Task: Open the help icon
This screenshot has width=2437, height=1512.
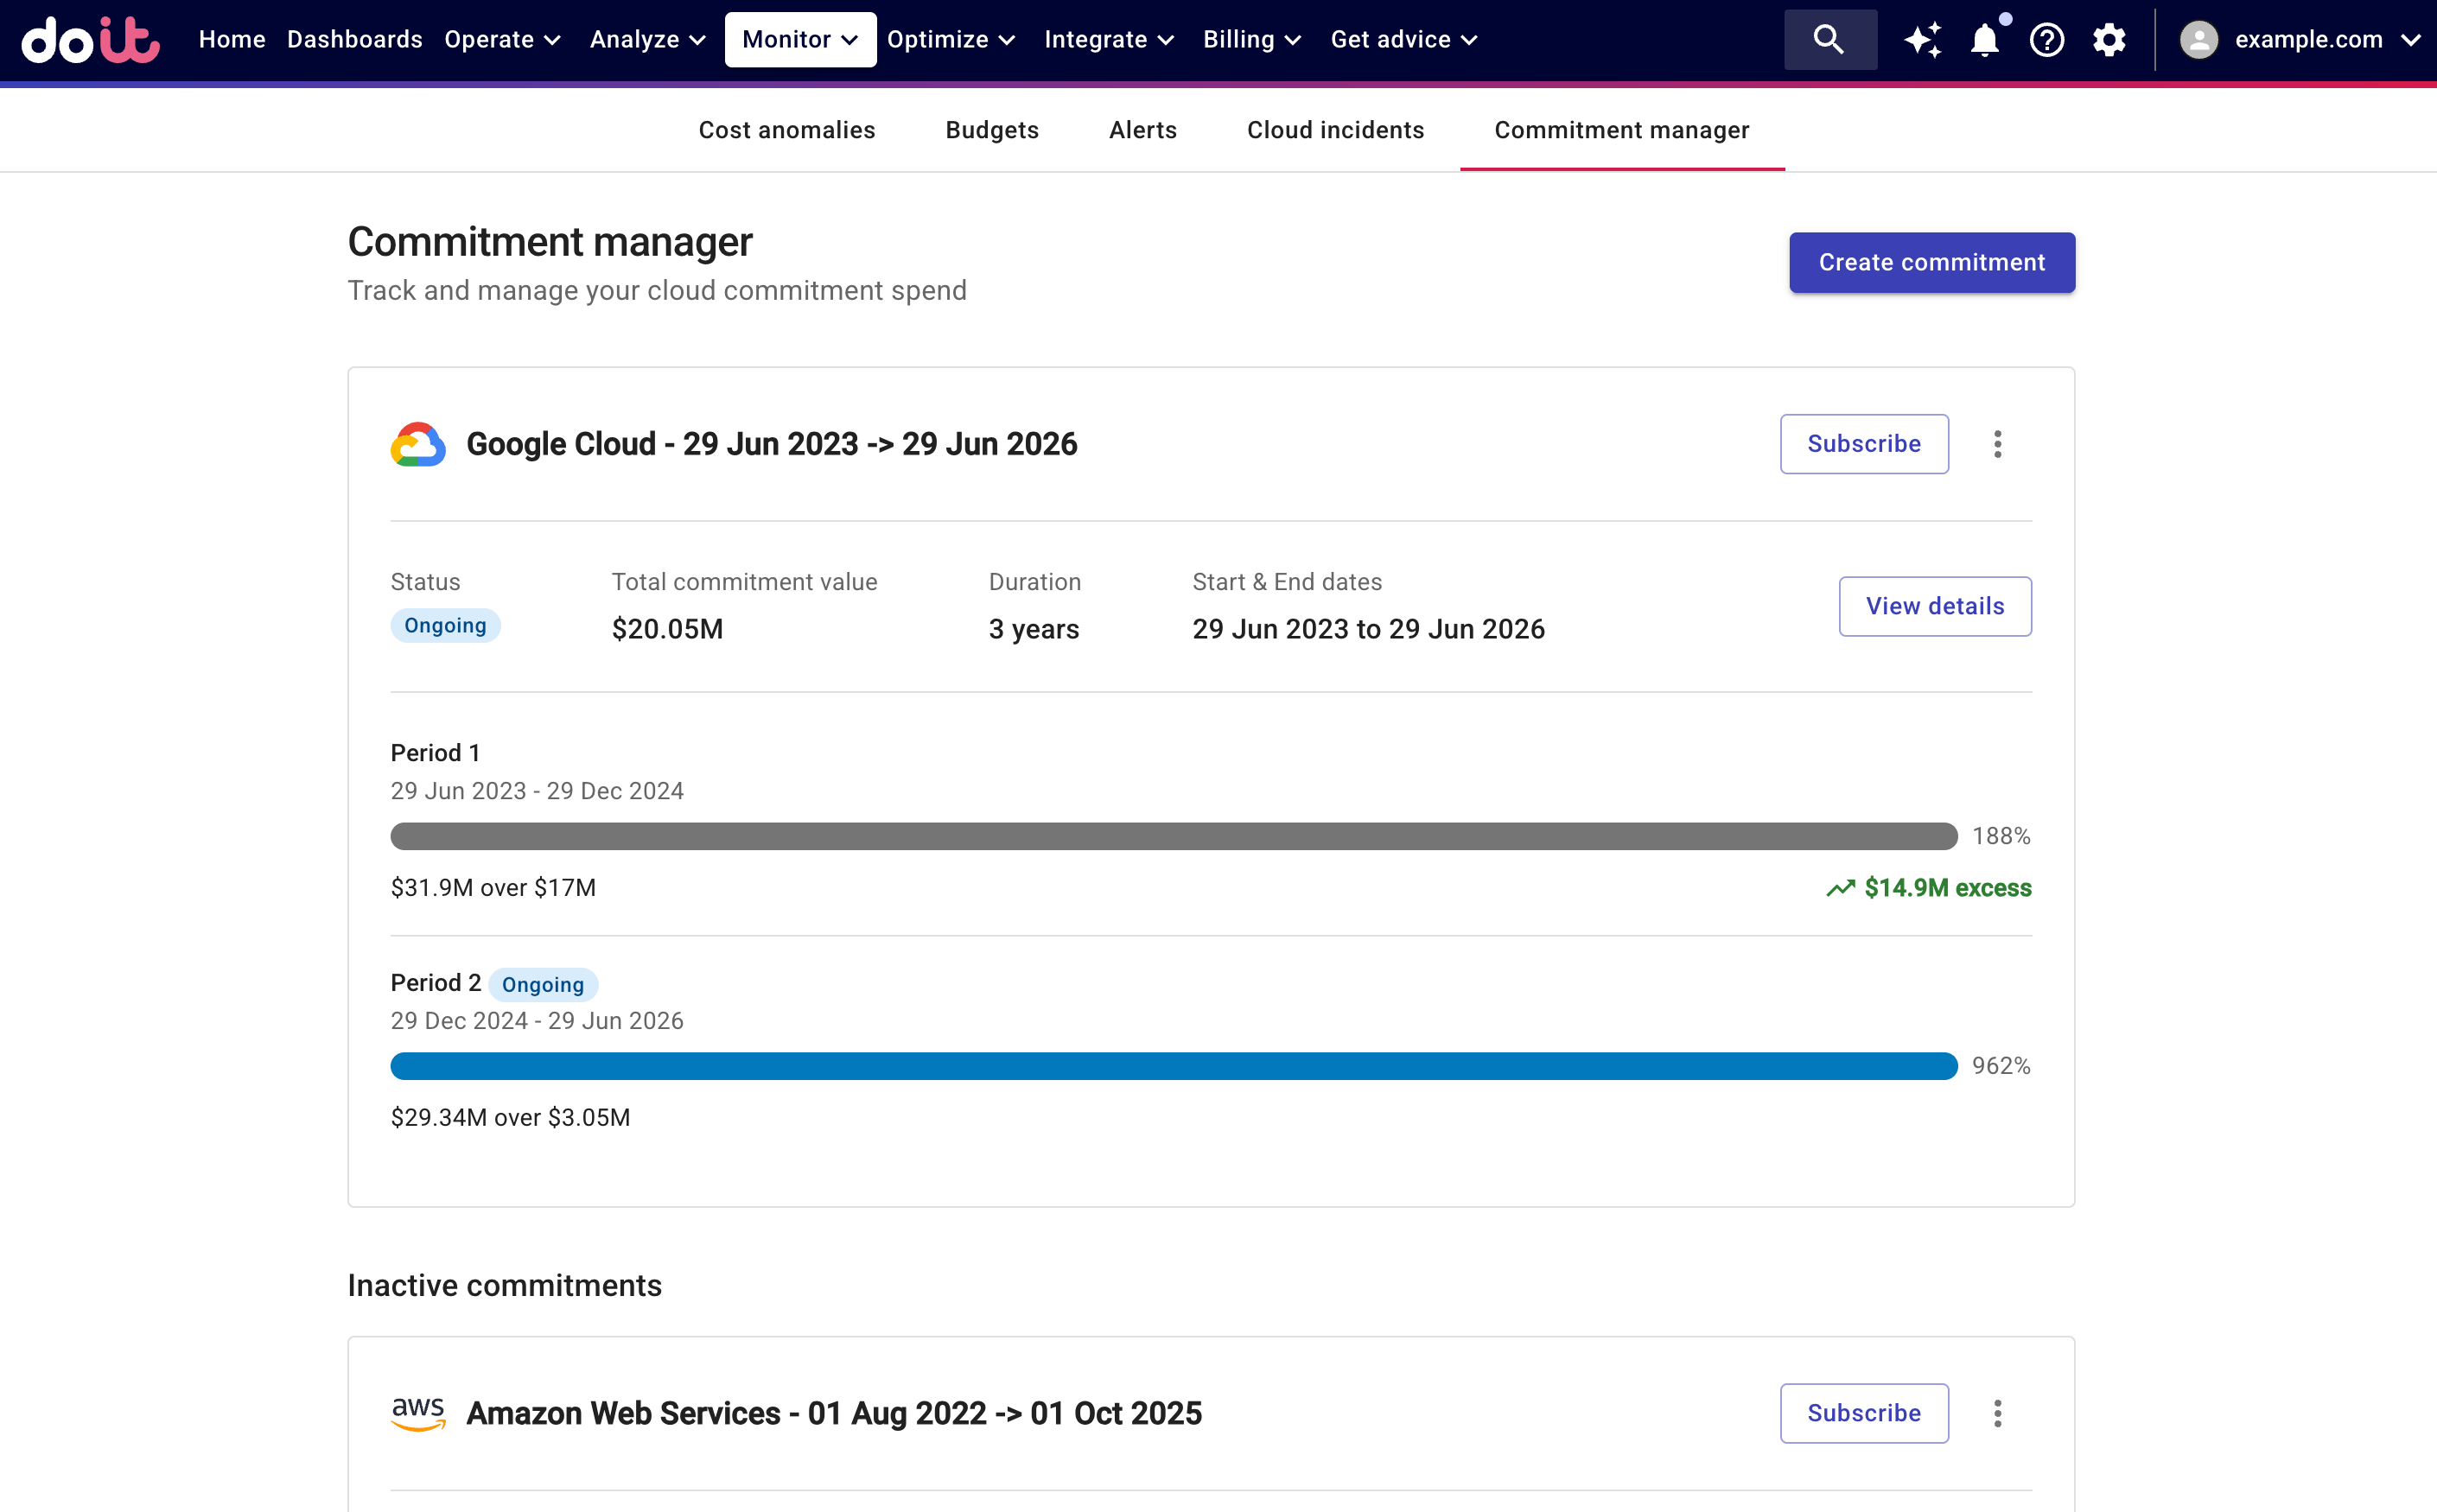Action: tap(2048, 40)
